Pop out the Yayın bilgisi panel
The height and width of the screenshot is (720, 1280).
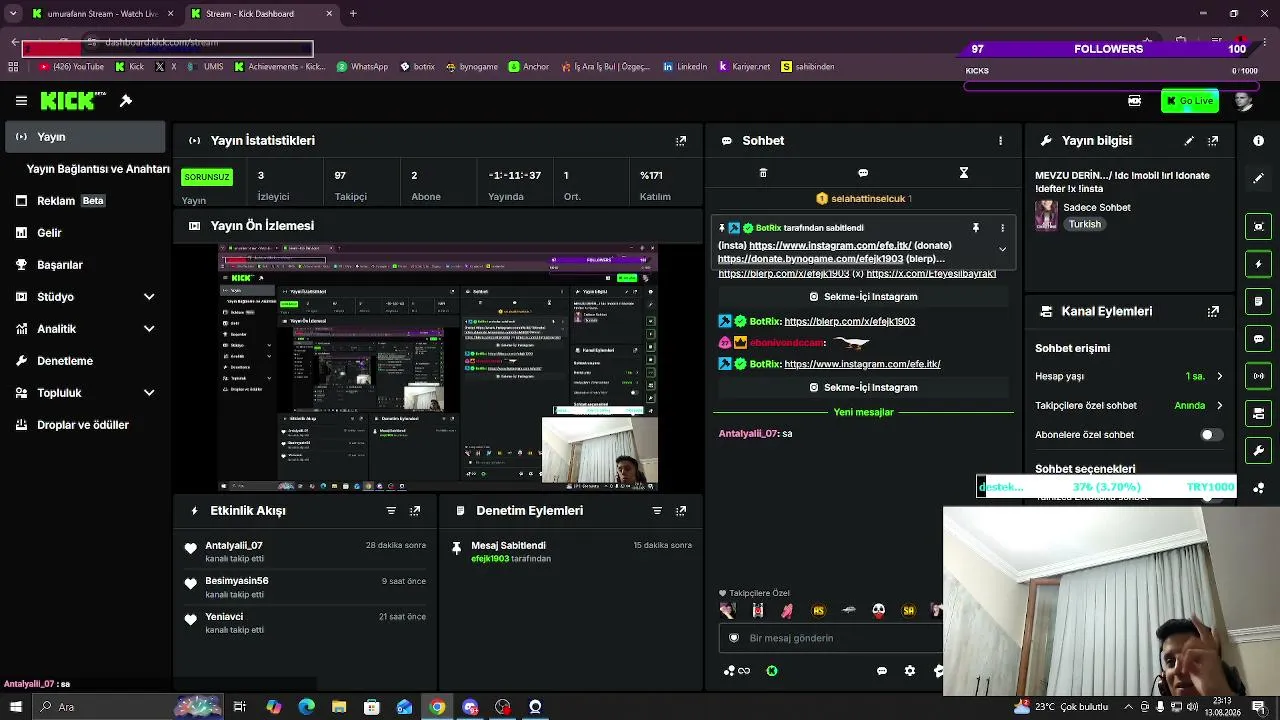1213,141
